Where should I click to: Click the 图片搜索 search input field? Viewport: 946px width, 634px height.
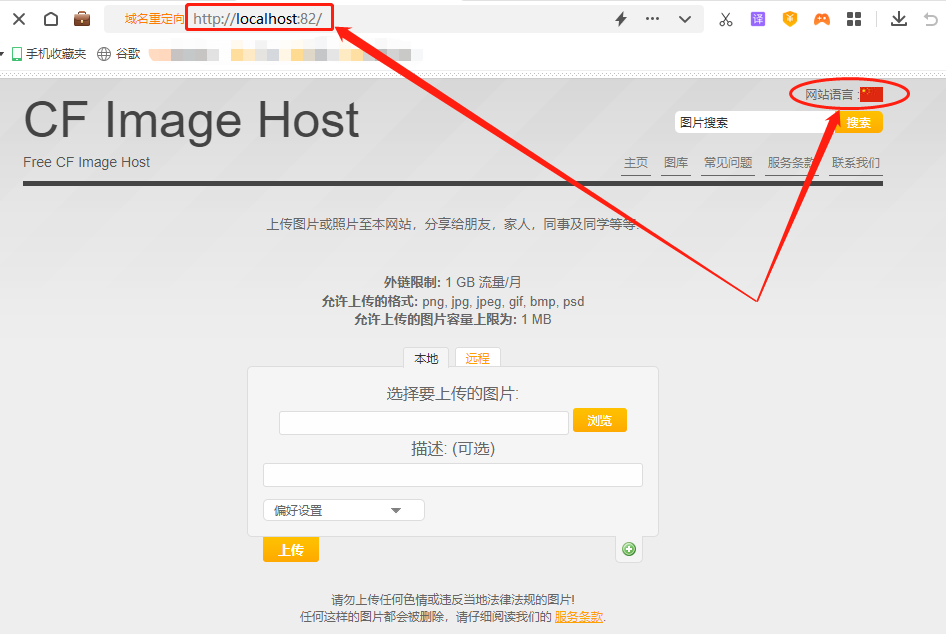click(753, 122)
